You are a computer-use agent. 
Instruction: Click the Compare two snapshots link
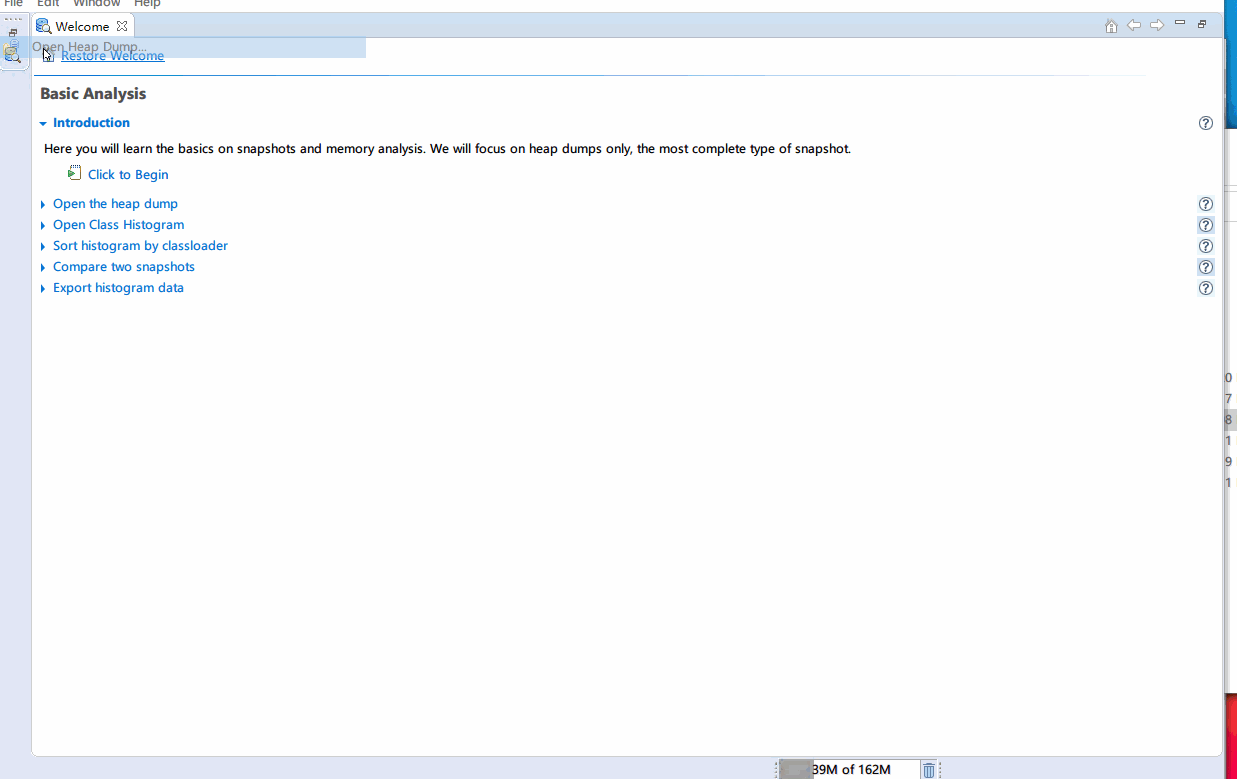[x=124, y=267]
